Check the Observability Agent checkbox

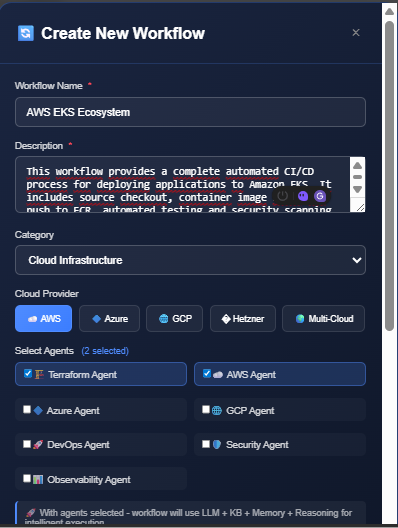27,478
